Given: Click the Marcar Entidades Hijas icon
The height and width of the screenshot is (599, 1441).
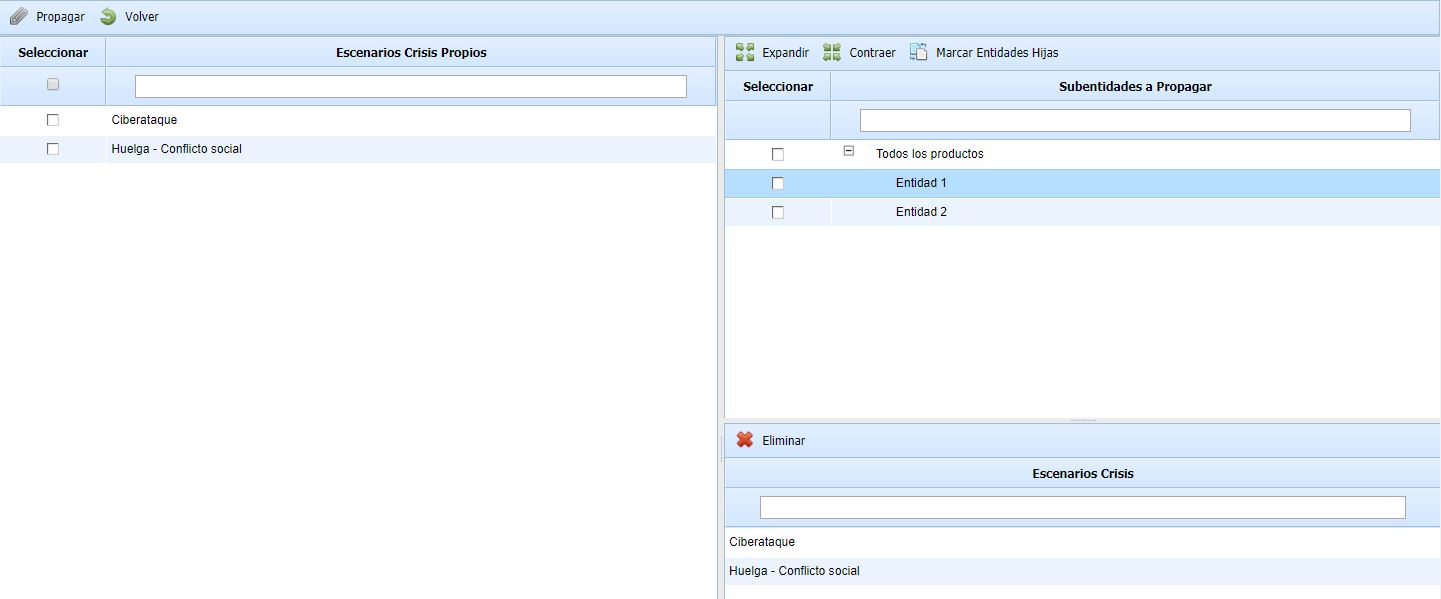Looking at the screenshot, I should (x=918, y=52).
